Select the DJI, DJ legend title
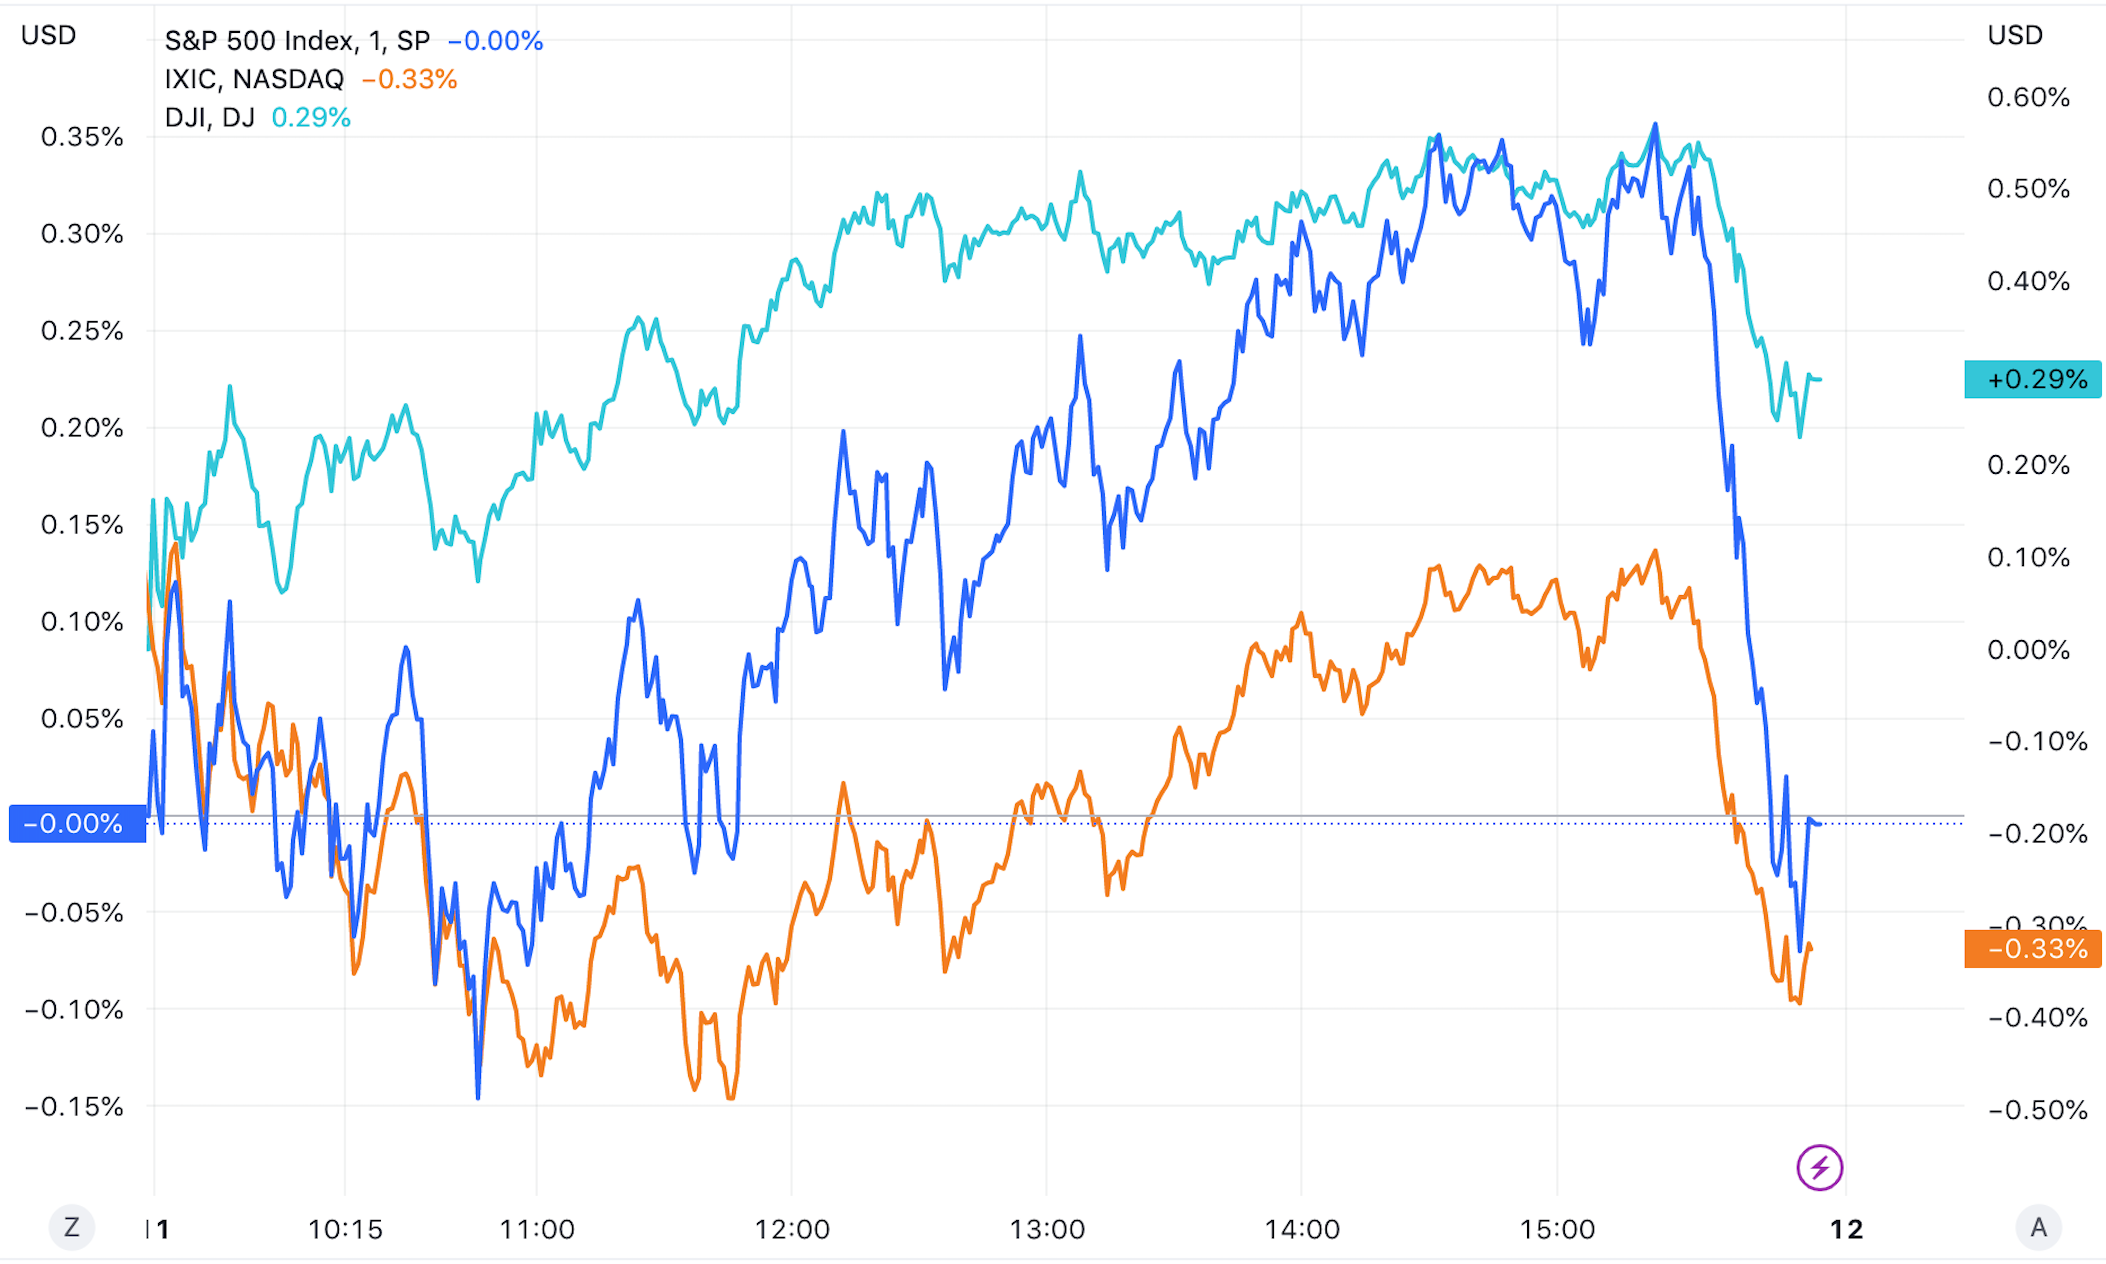 (x=209, y=118)
